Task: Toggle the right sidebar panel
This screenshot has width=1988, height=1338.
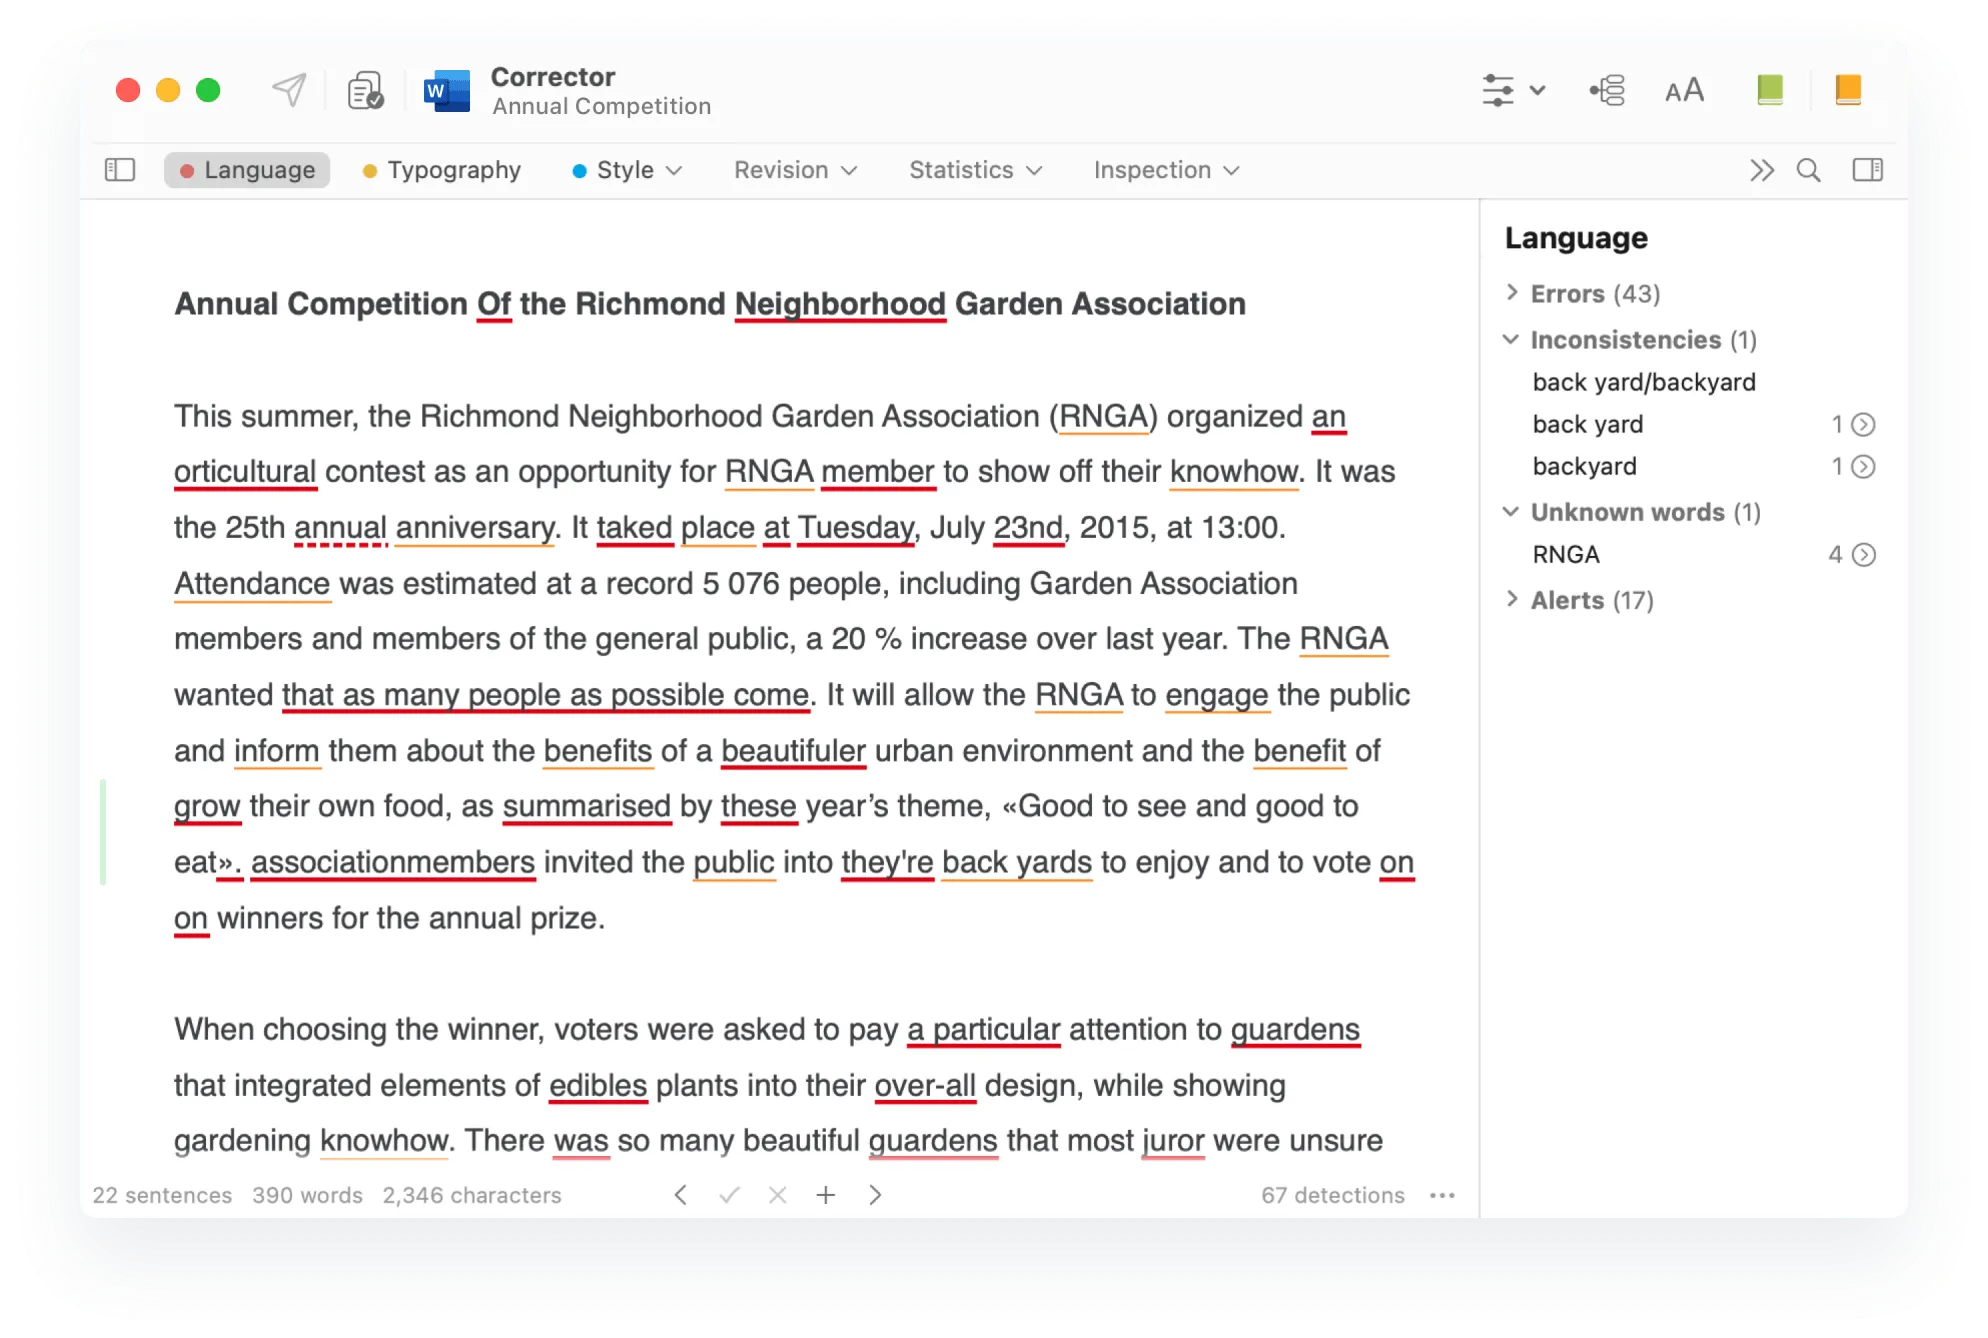Action: pos(1867,170)
